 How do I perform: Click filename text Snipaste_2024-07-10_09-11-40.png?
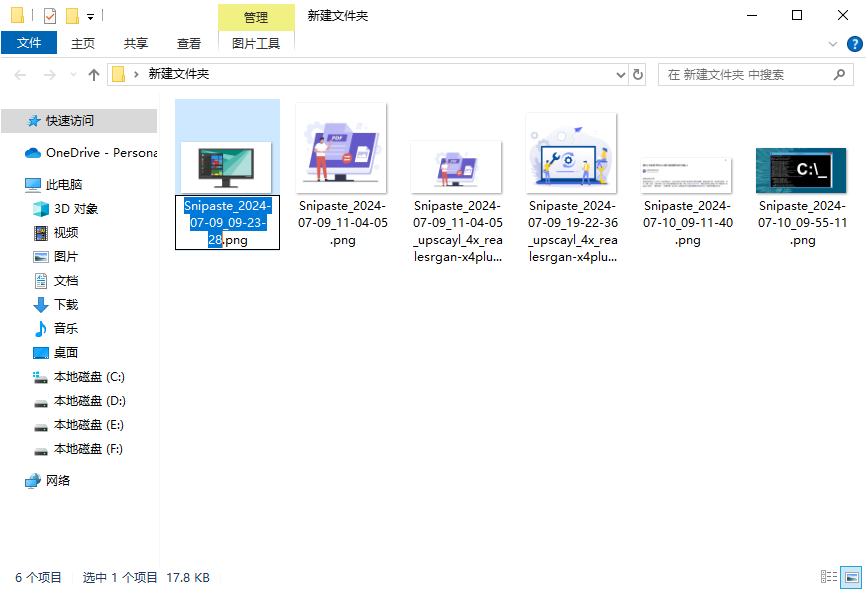pyautogui.click(x=687, y=223)
